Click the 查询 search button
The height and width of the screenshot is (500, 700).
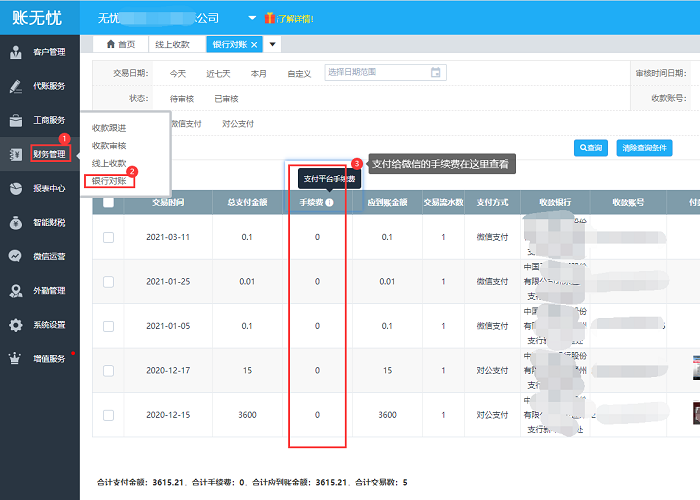point(590,148)
